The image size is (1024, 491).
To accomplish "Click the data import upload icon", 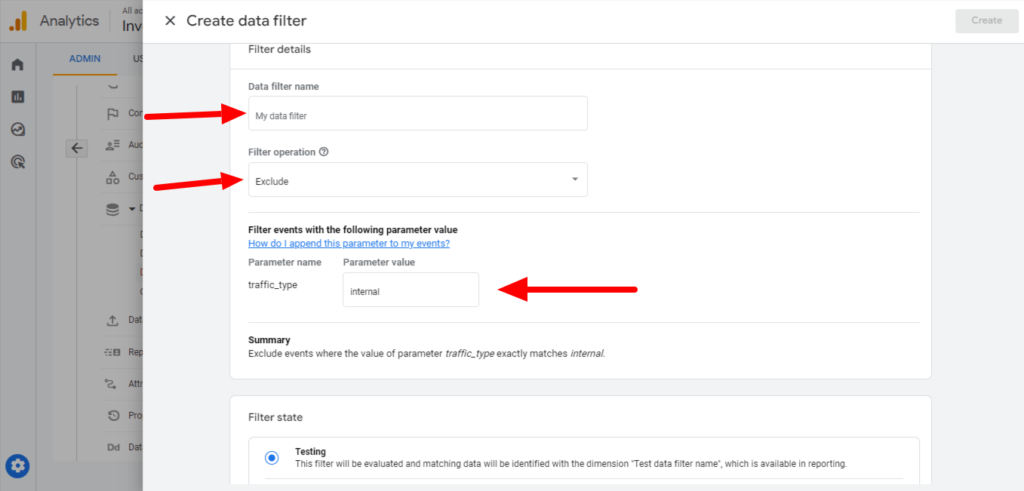I will point(112,321).
